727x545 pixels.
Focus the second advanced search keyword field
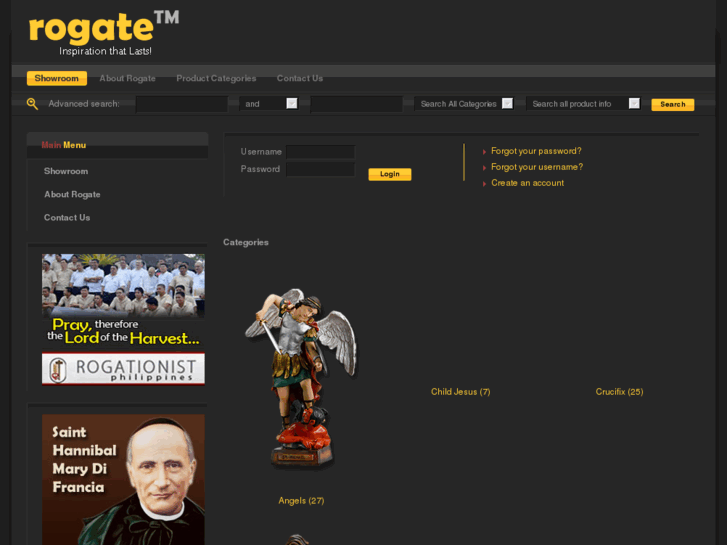[357, 104]
